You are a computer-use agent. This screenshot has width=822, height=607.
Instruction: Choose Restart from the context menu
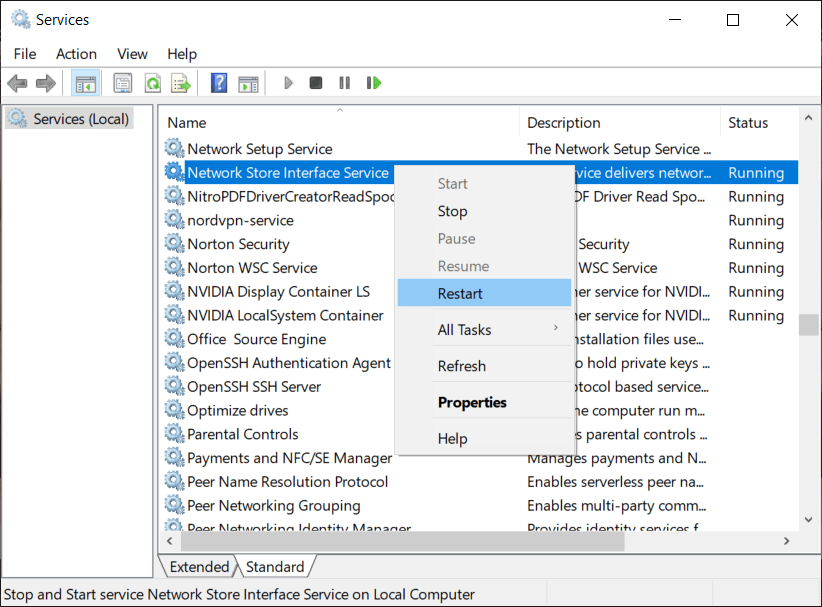[x=463, y=293]
